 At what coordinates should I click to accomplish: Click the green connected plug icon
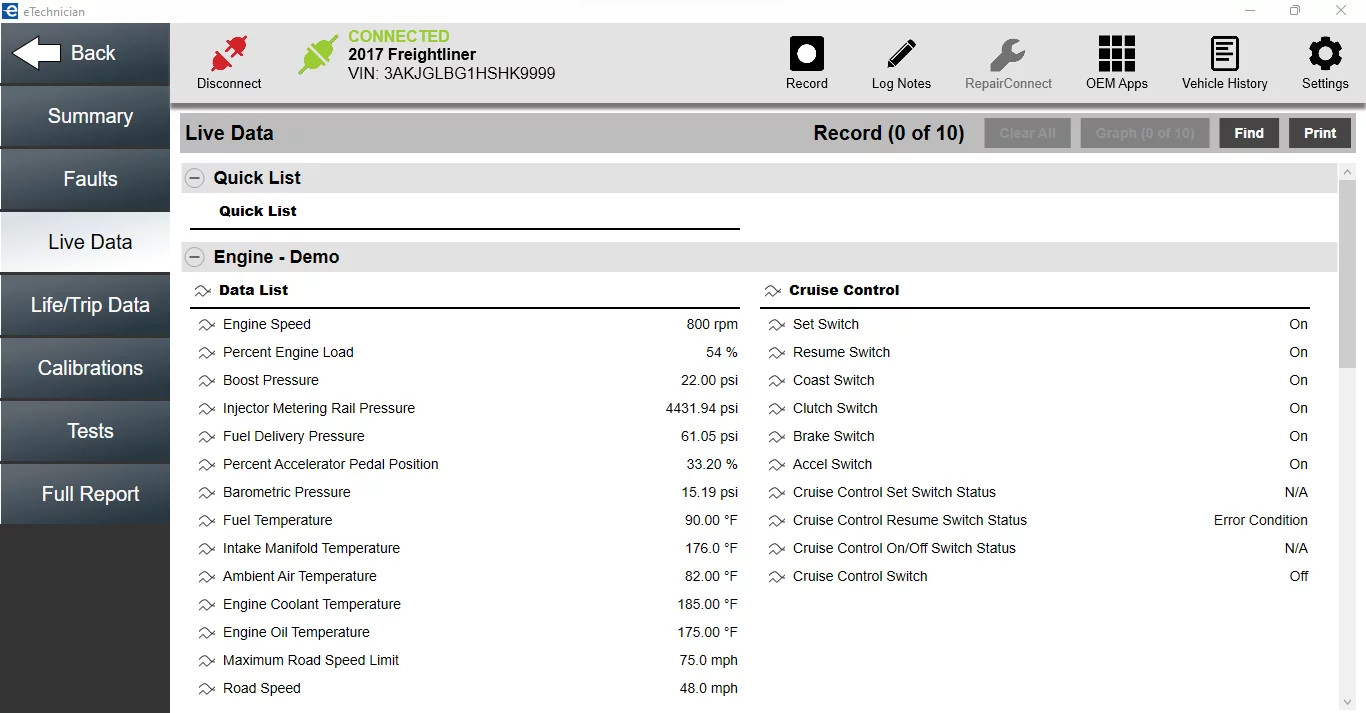318,55
